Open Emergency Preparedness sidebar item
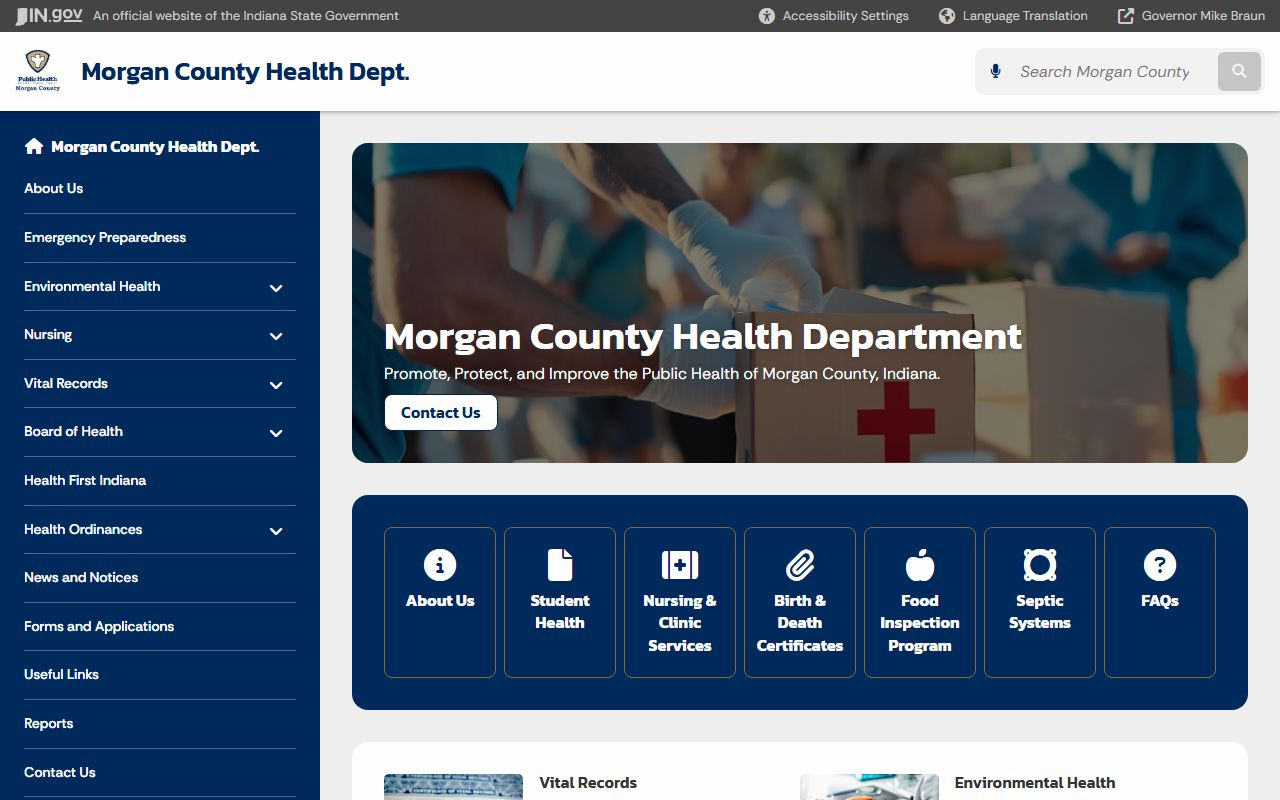1280x800 pixels. tap(105, 237)
